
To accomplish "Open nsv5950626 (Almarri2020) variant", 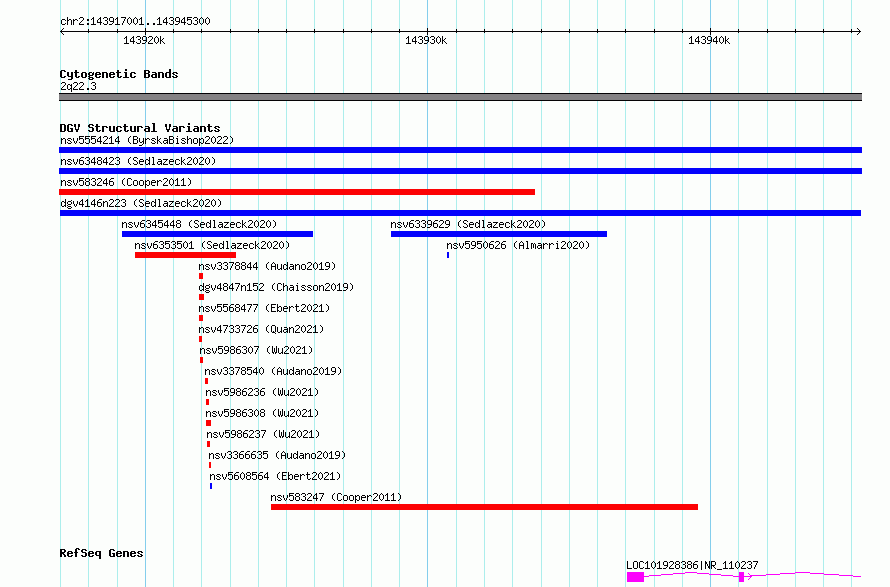I will [x=518, y=245].
